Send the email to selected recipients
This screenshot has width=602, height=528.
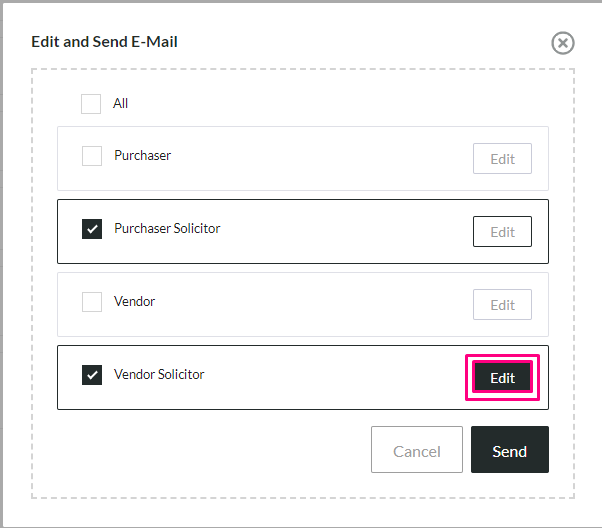(x=509, y=449)
